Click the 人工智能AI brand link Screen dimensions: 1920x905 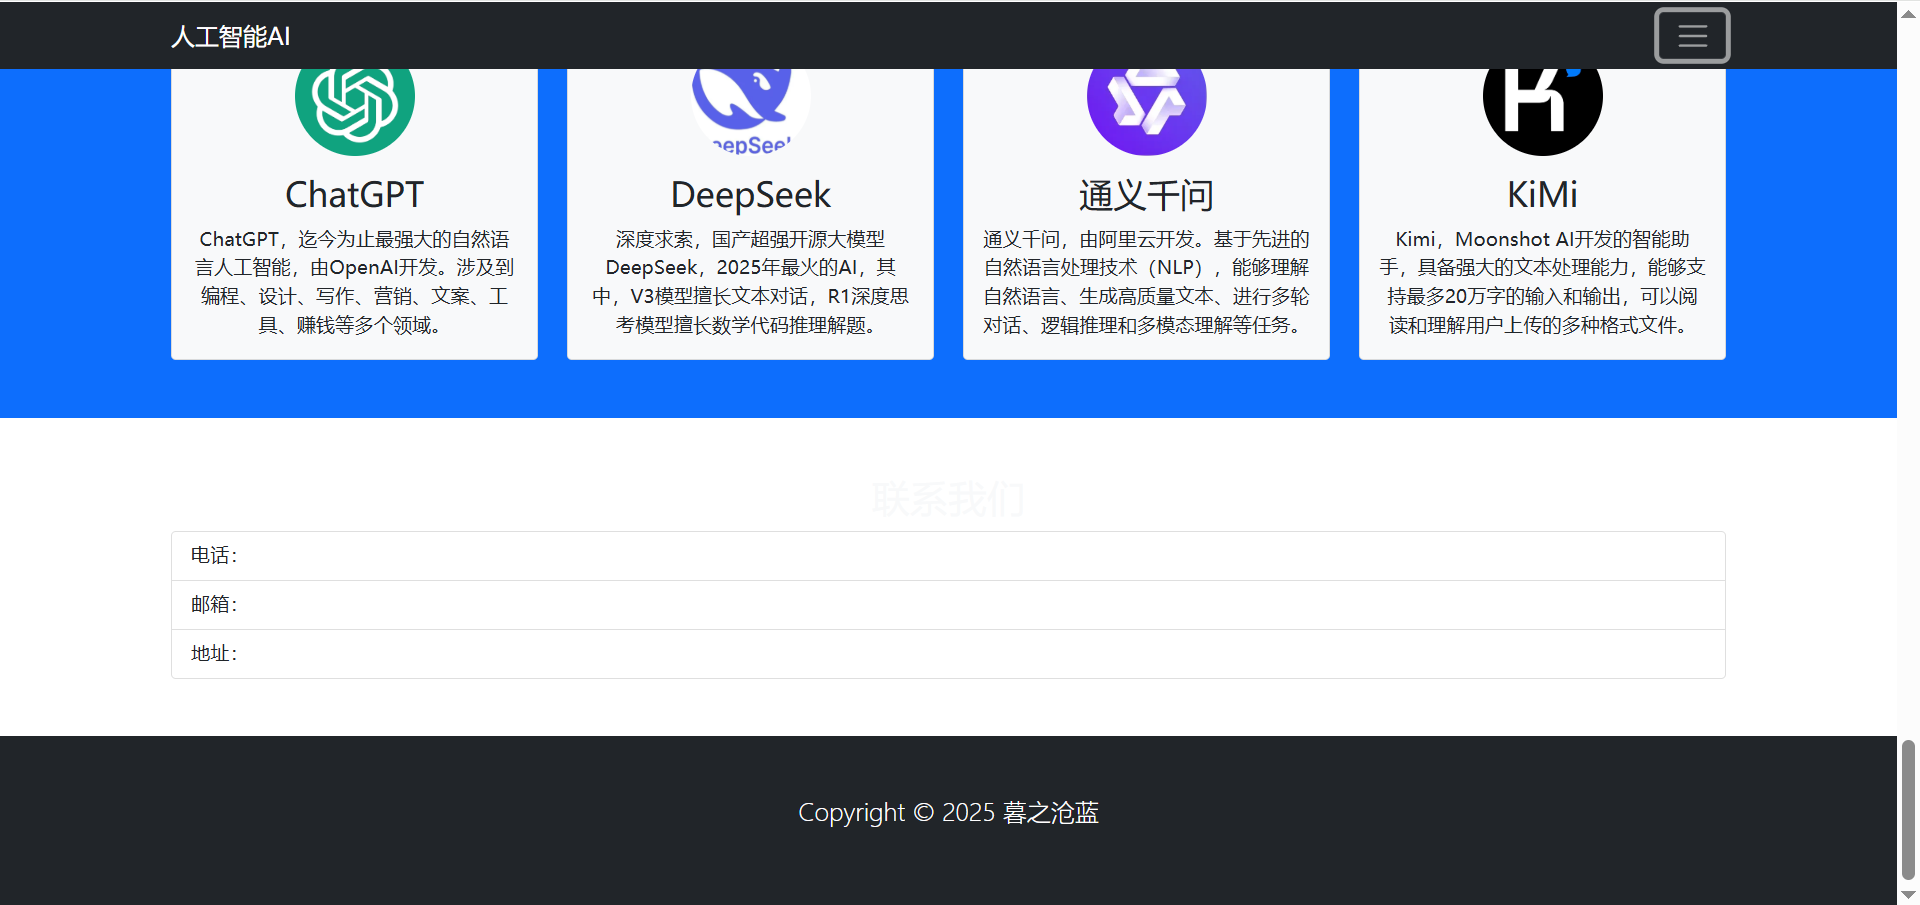(231, 37)
